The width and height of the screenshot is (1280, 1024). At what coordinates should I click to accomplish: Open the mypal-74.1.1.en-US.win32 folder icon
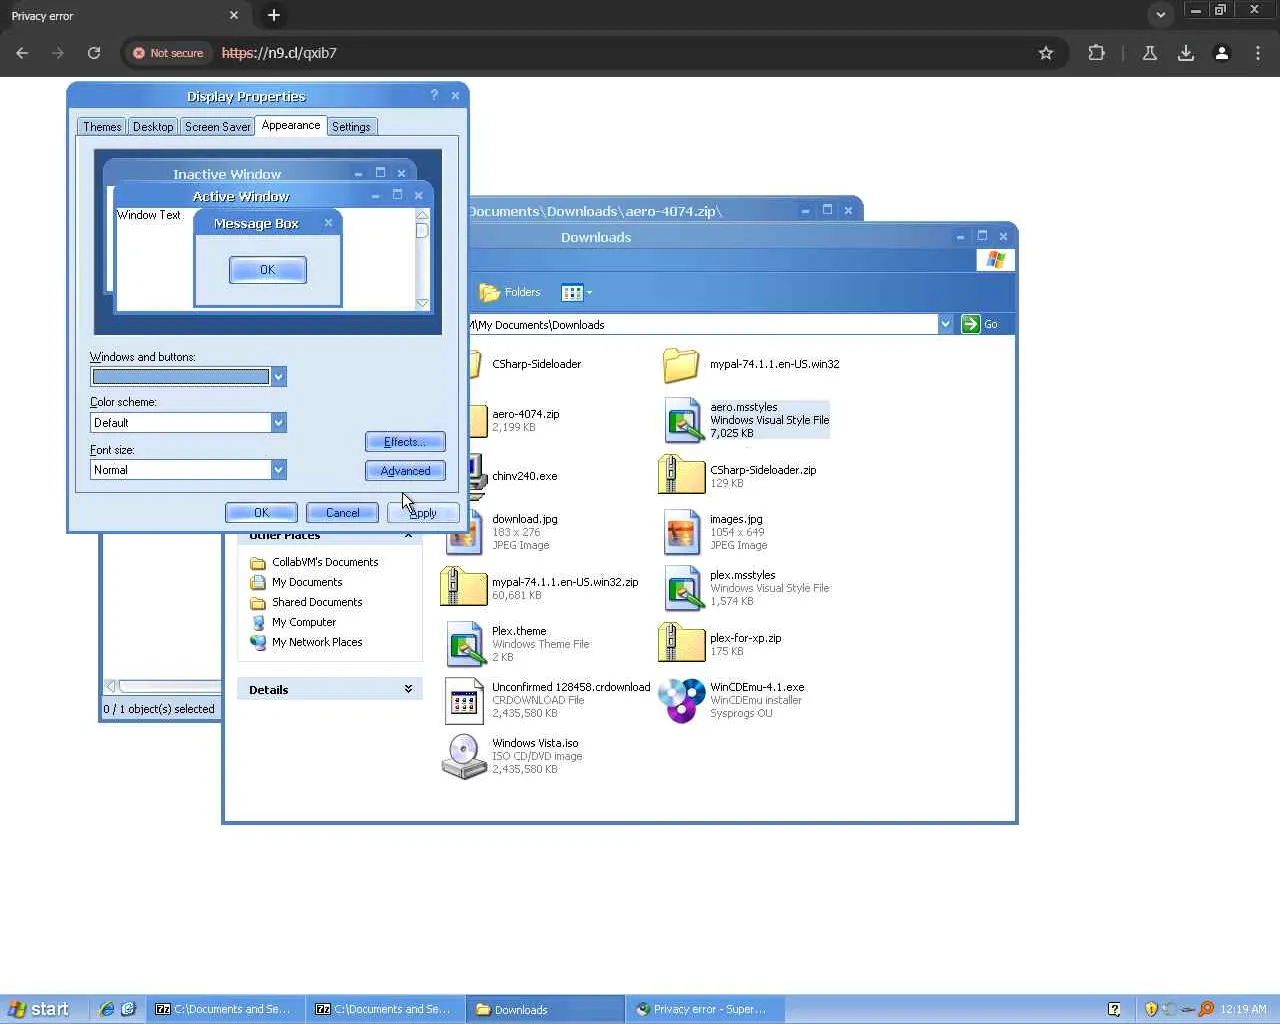click(681, 365)
